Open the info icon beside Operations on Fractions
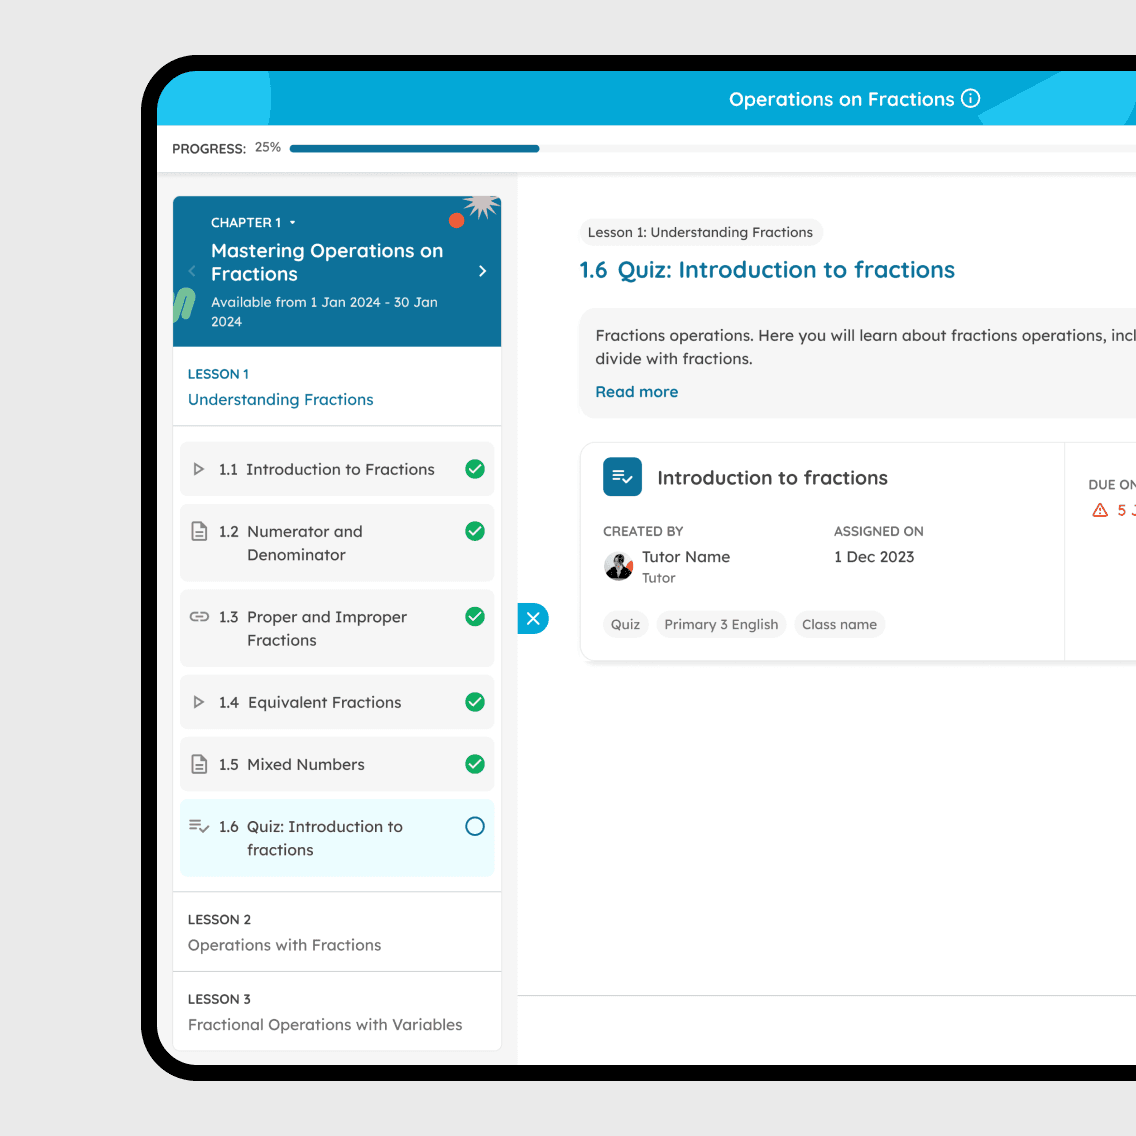Screen dimensions: 1136x1136 (x=971, y=99)
